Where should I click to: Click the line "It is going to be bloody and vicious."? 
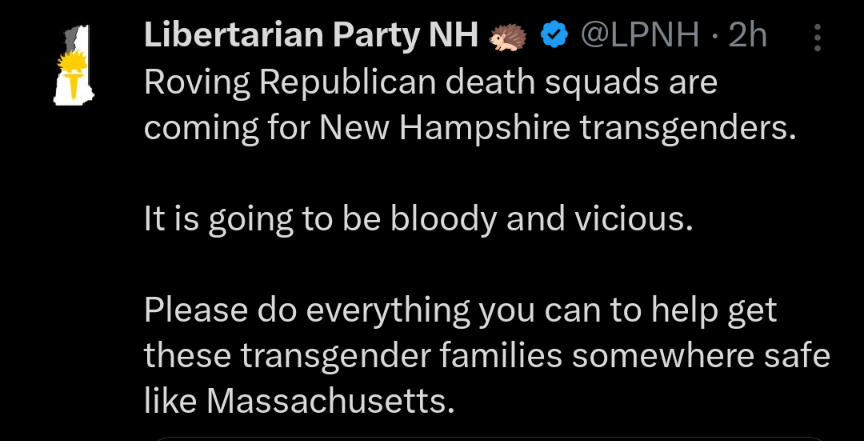(417, 218)
